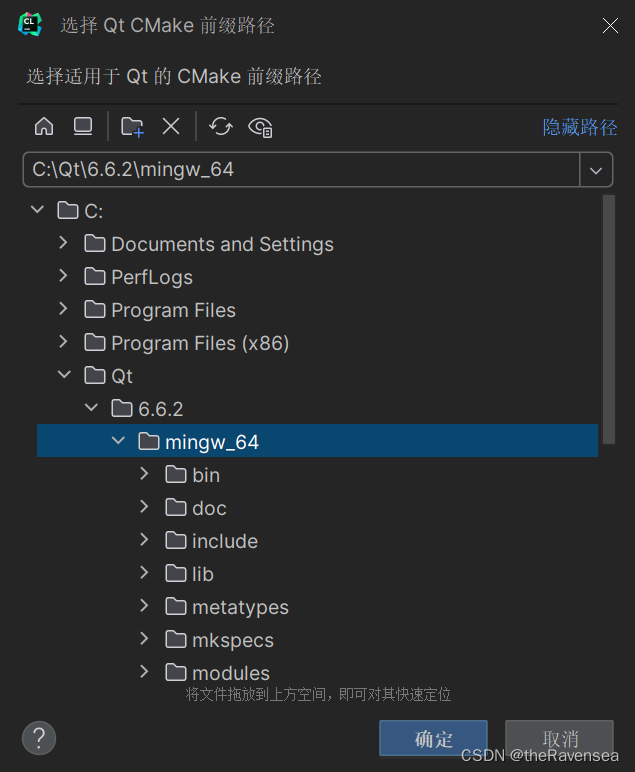Expand the metatypes folder chevron
Viewport: 635px width, 772px height.
[144, 606]
